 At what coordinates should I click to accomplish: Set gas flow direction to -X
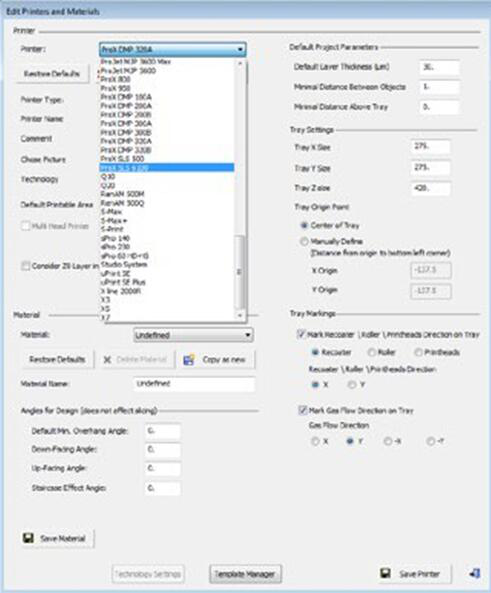tap(388, 441)
